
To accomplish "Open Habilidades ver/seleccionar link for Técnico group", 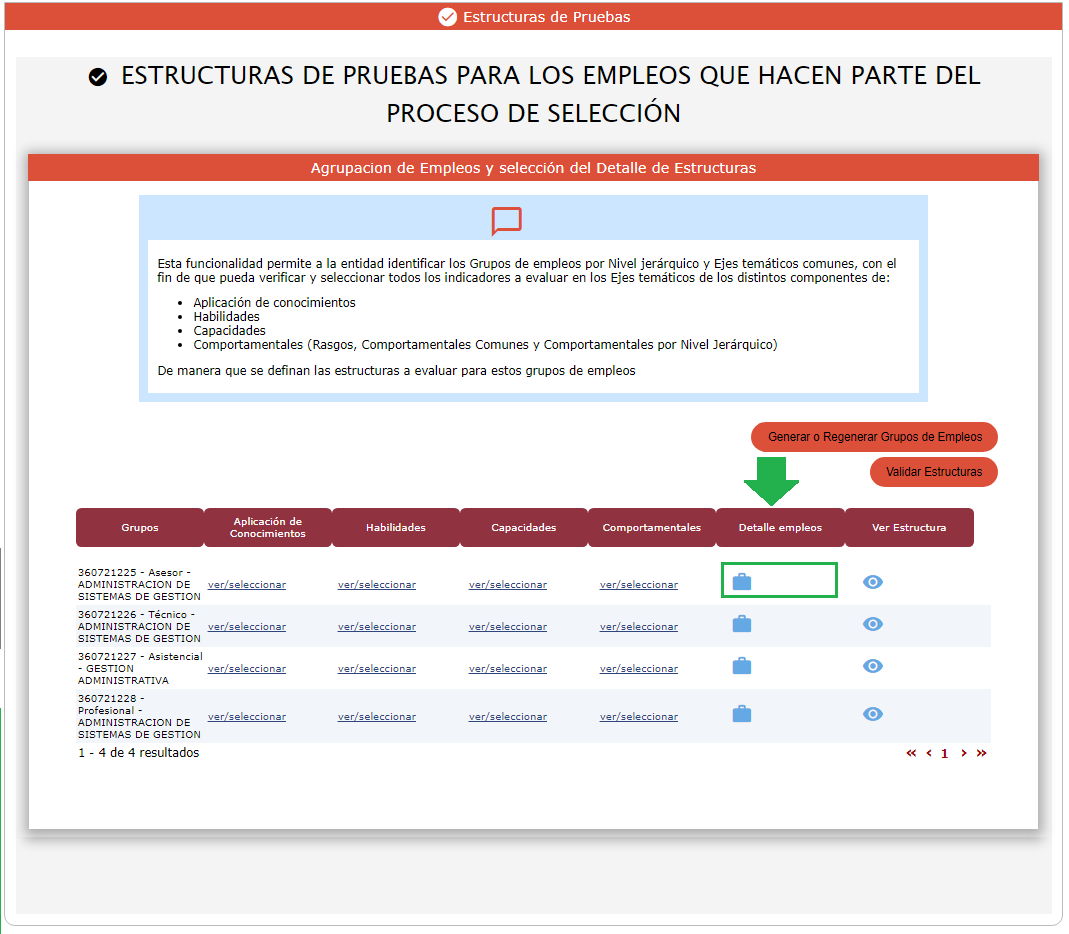I will (x=377, y=627).
